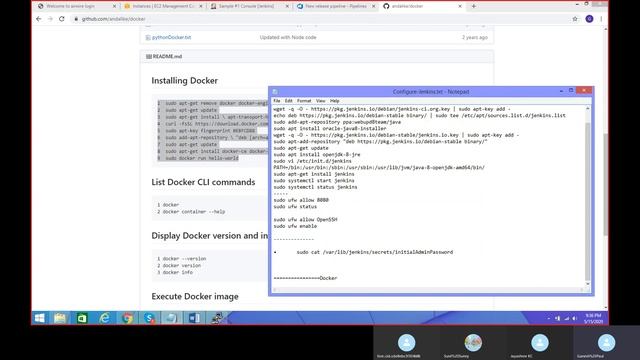Select the first meeting participant avatar
Viewport: 640px width, 360px height.
pos(407,342)
